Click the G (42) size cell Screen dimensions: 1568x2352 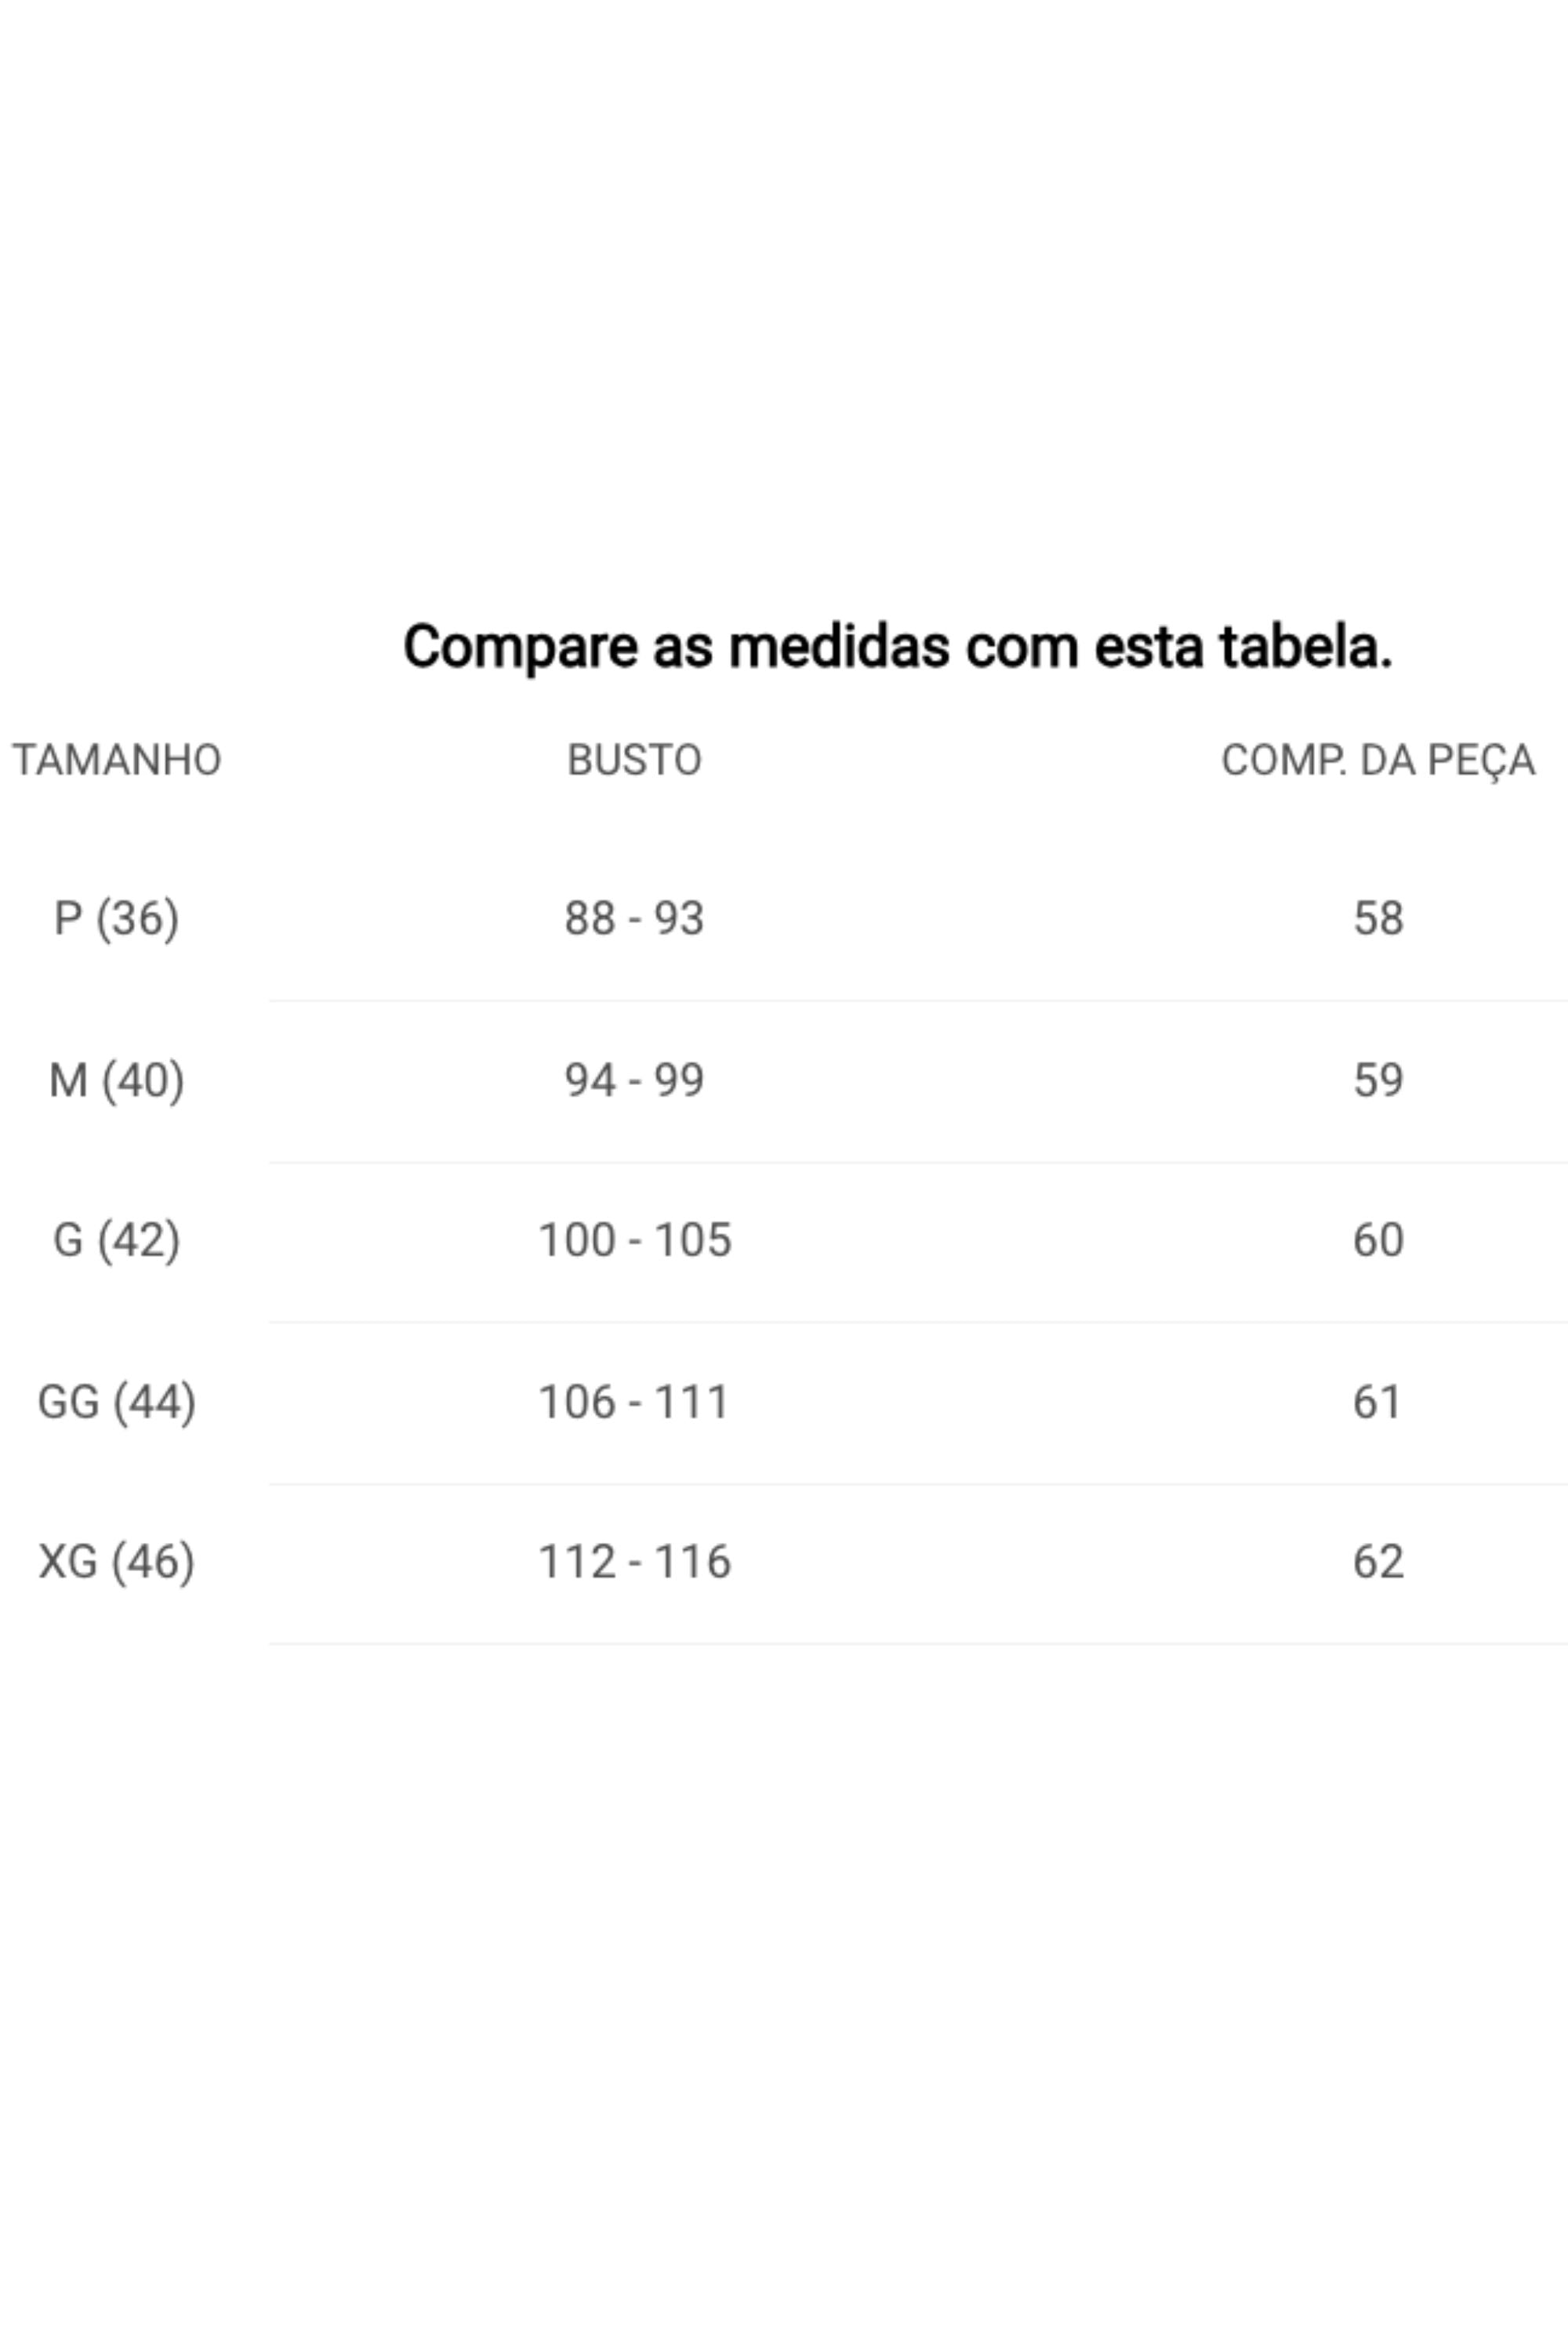117,1241
